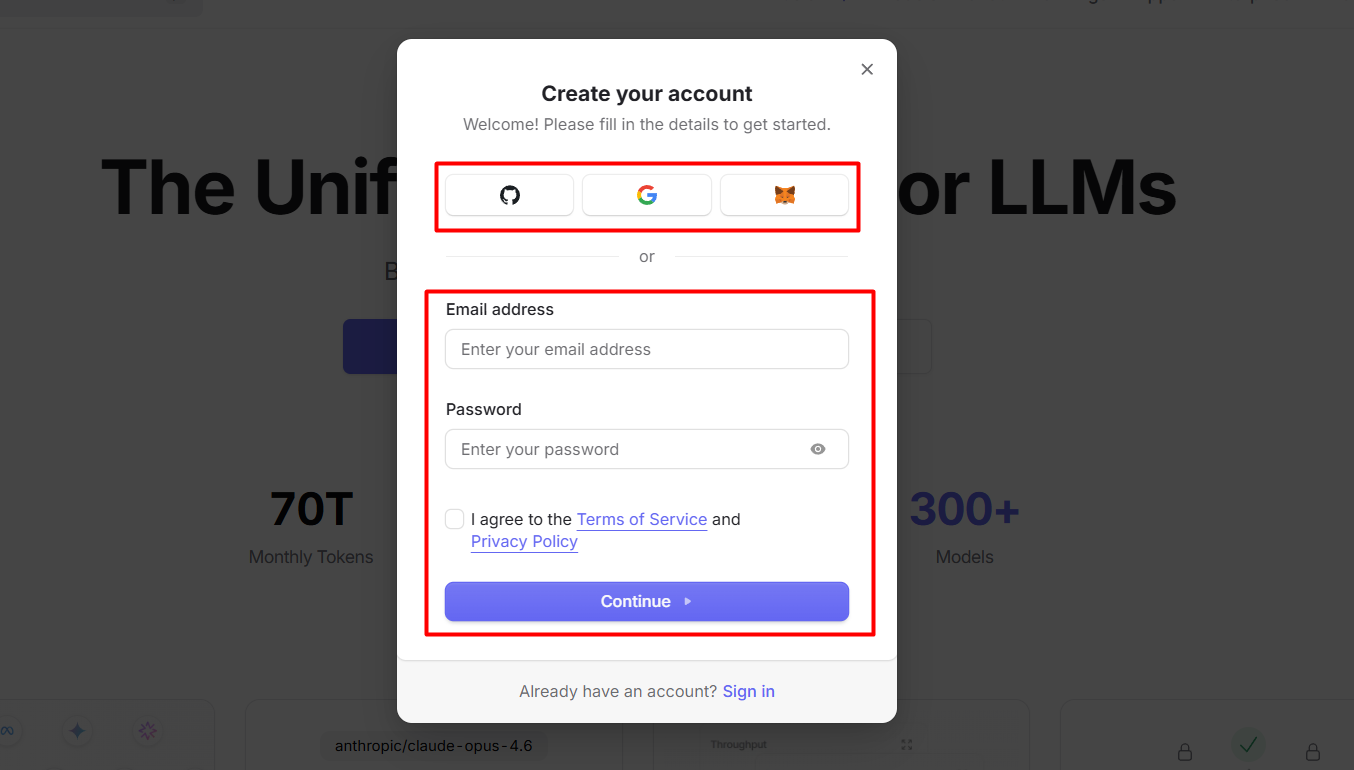Close the Create your account dialog
The height and width of the screenshot is (770, 1354).
(867, 69)
